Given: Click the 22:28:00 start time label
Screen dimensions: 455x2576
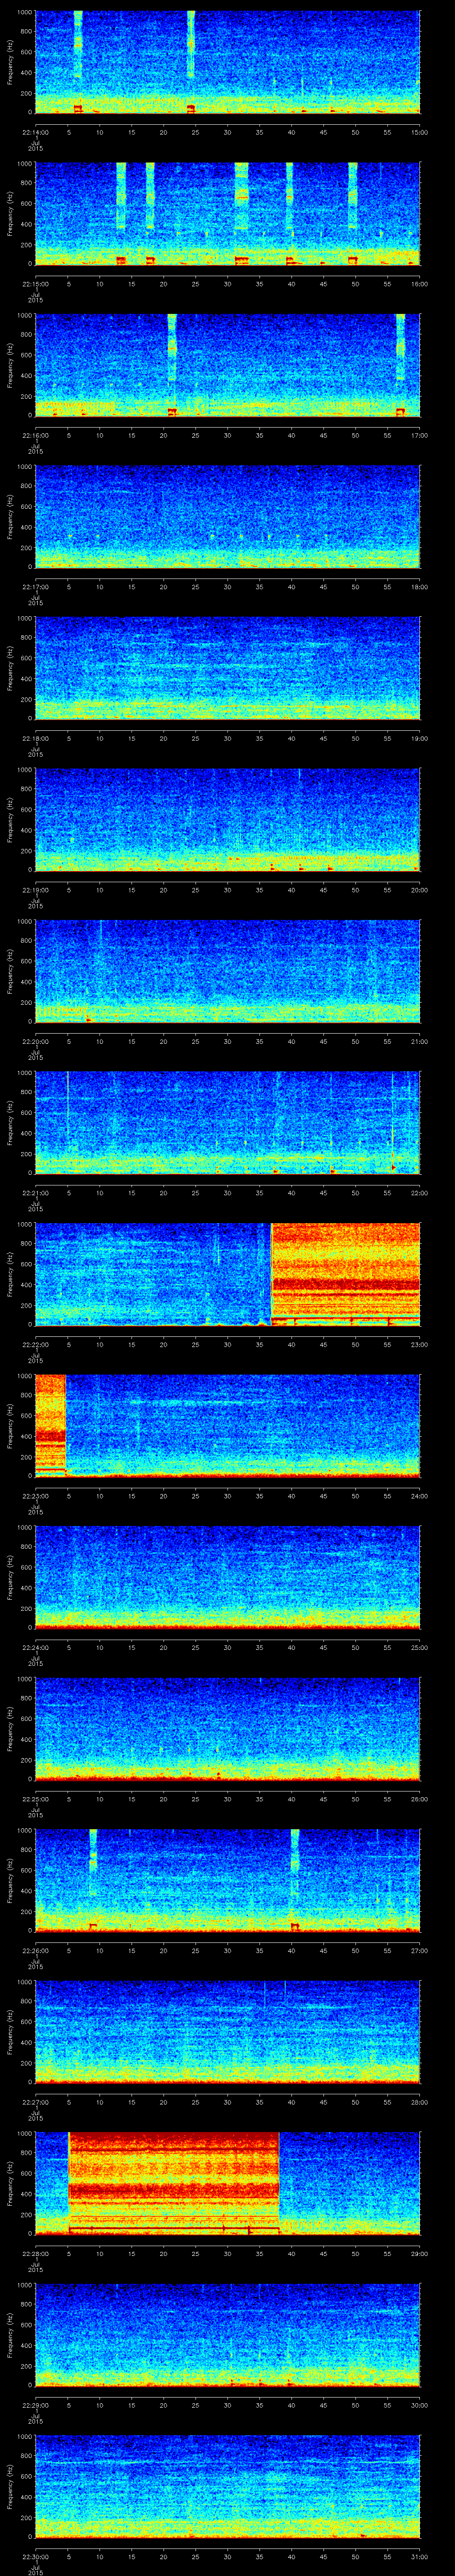Looking at the screenshot, I should [36, 2254].
